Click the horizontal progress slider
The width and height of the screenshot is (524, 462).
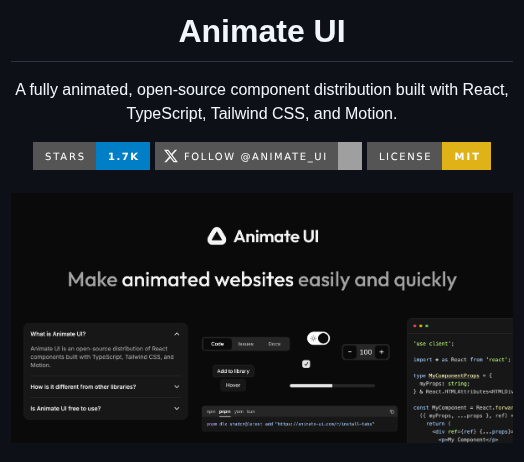click(332, 386)
